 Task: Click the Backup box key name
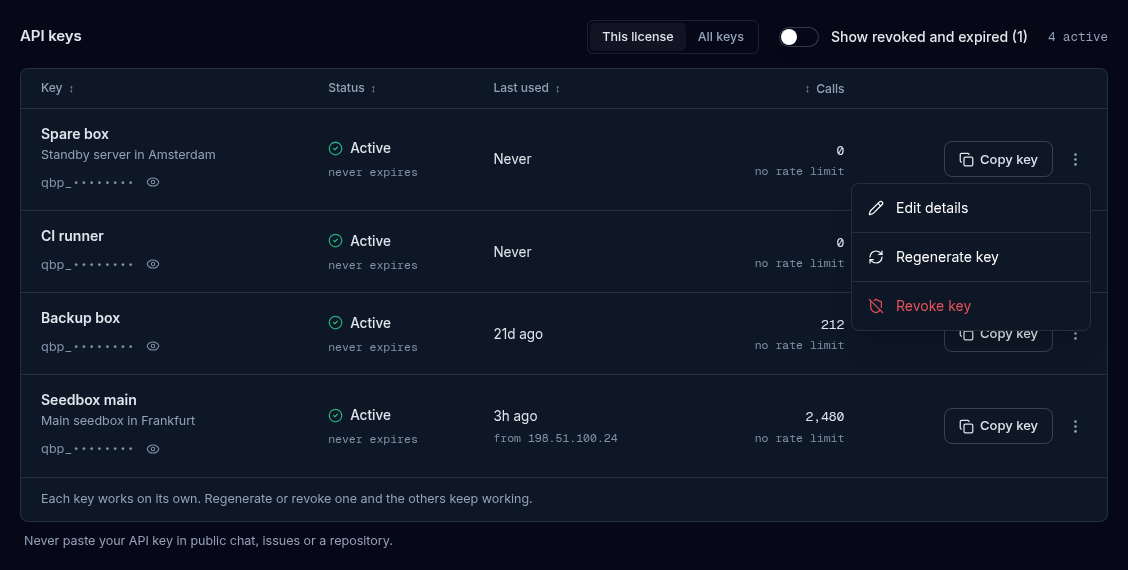click(x=81, y=318)
